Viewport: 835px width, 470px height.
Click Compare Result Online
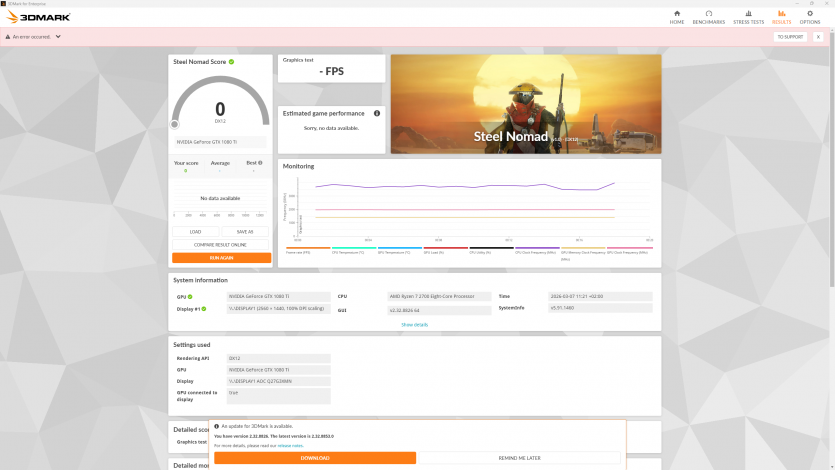pyautogui.click(x=221, y=244)
